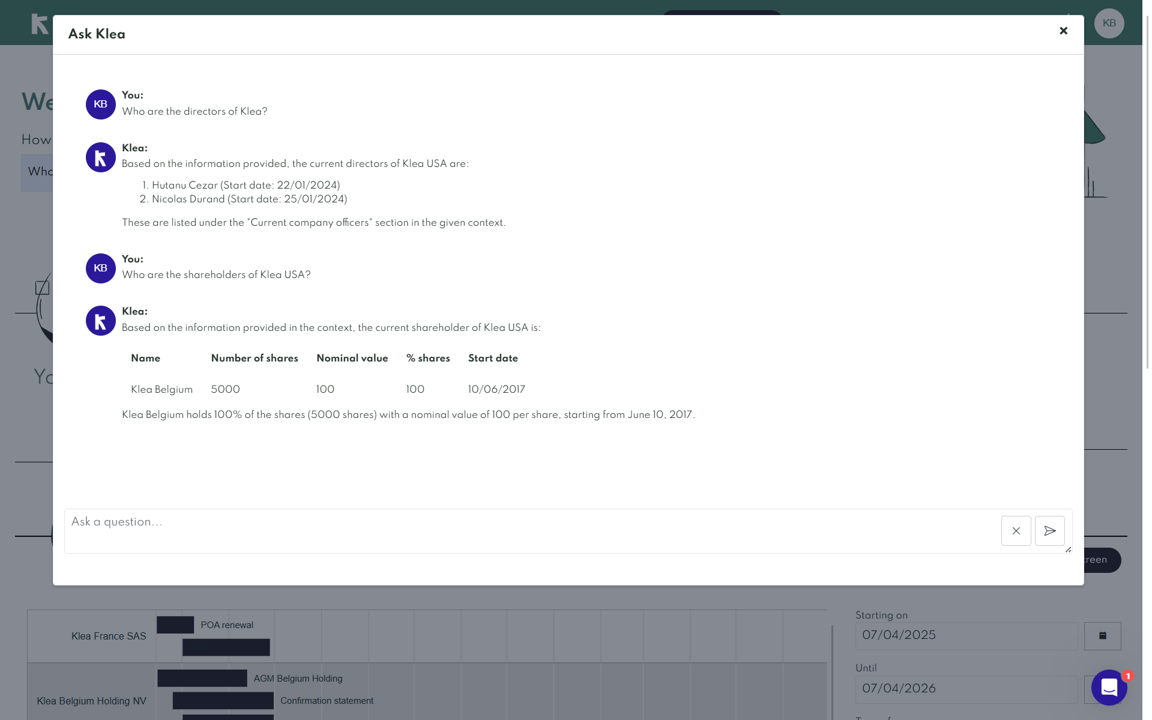This screenshot has height=720, width=1152.
Task: Open the KB profile avatar top right
Action: point(1109,22)
